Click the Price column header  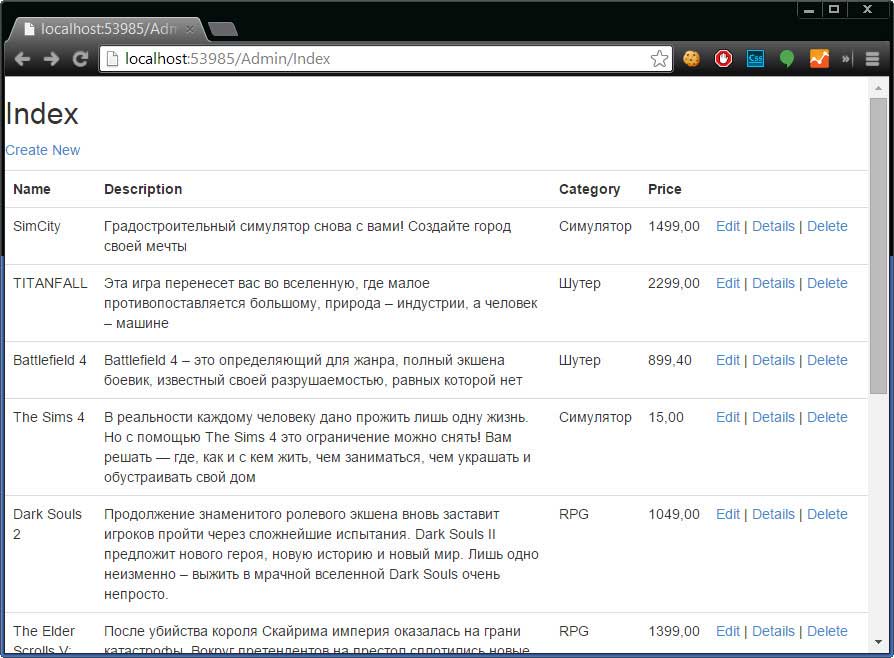(664, 189)
